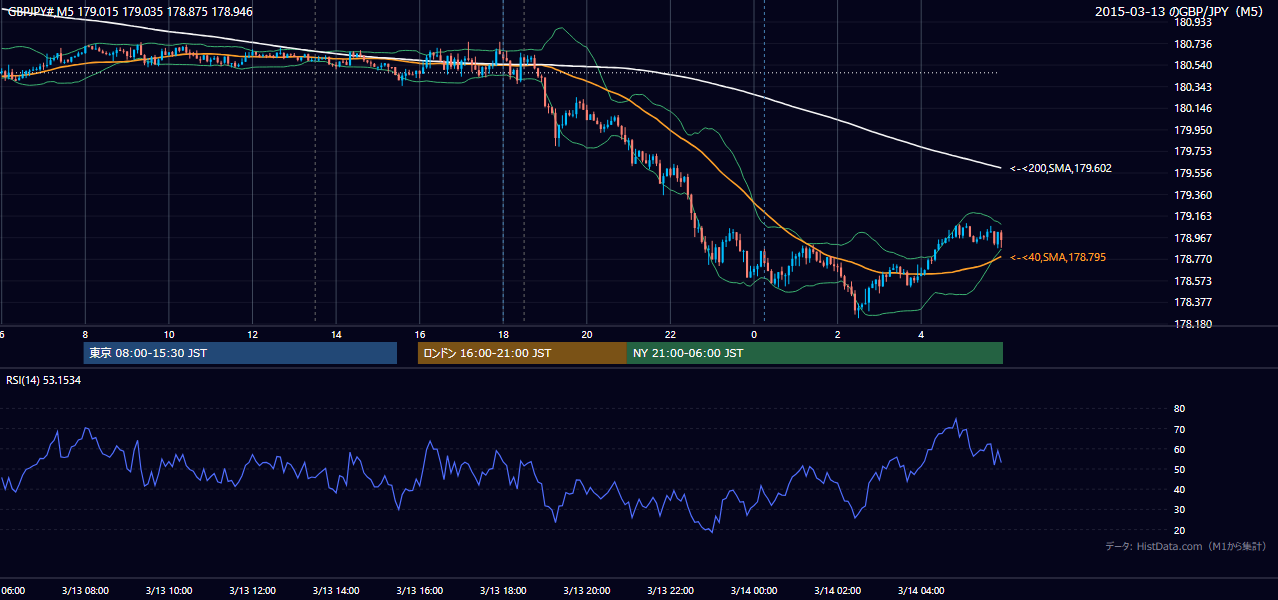The width and height of the screenshot is (1278, 600).
Task: Click price axis label 180.540
Action: (x=1193, y=65)
